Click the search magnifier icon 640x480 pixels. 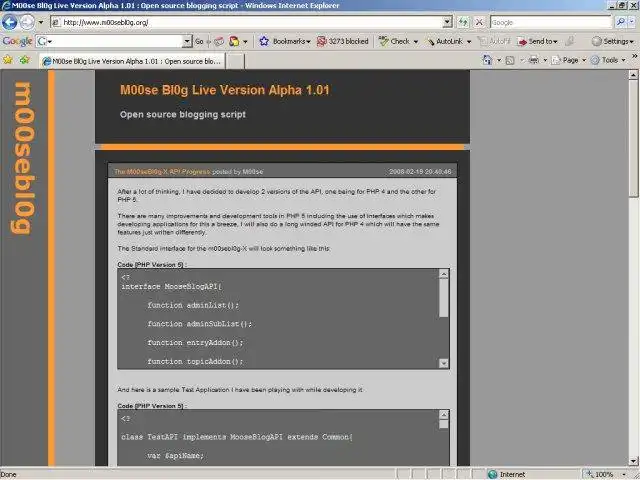click(620, 22)
